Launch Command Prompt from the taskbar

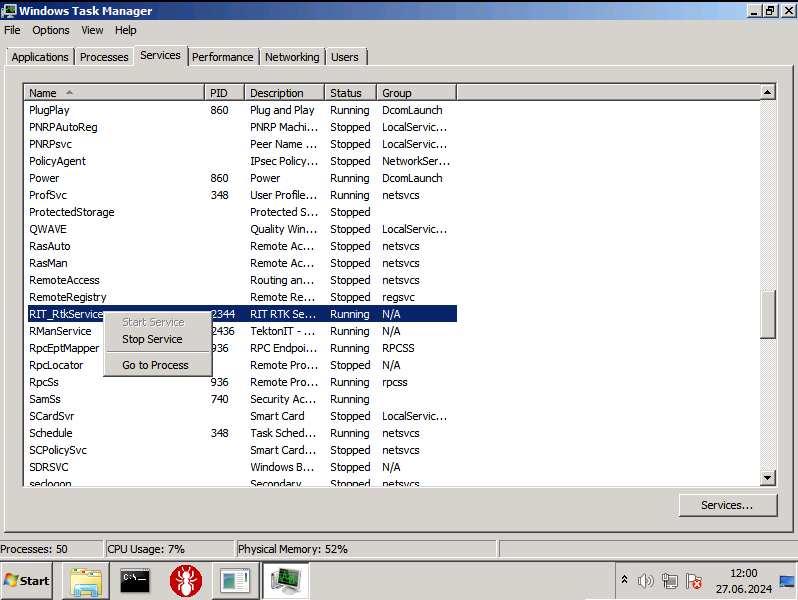[135, 580]
